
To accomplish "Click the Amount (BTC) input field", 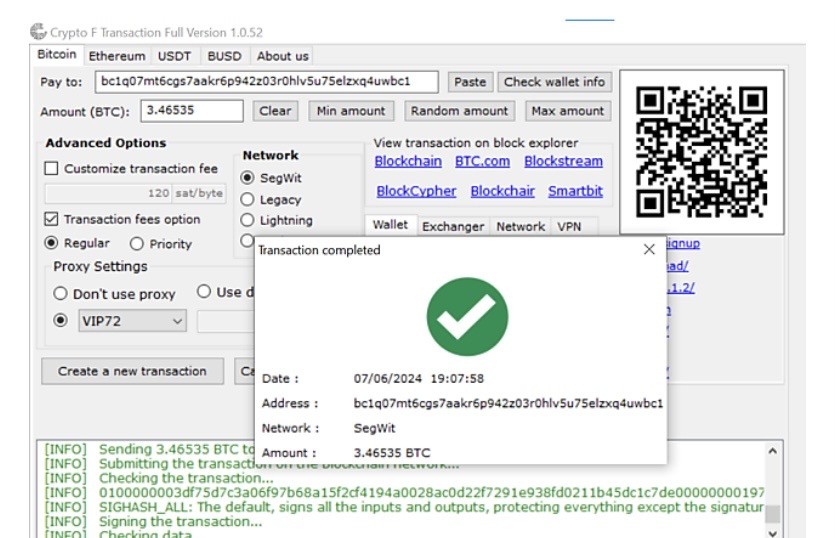I will pyautogui.click(x=191, y=111).
